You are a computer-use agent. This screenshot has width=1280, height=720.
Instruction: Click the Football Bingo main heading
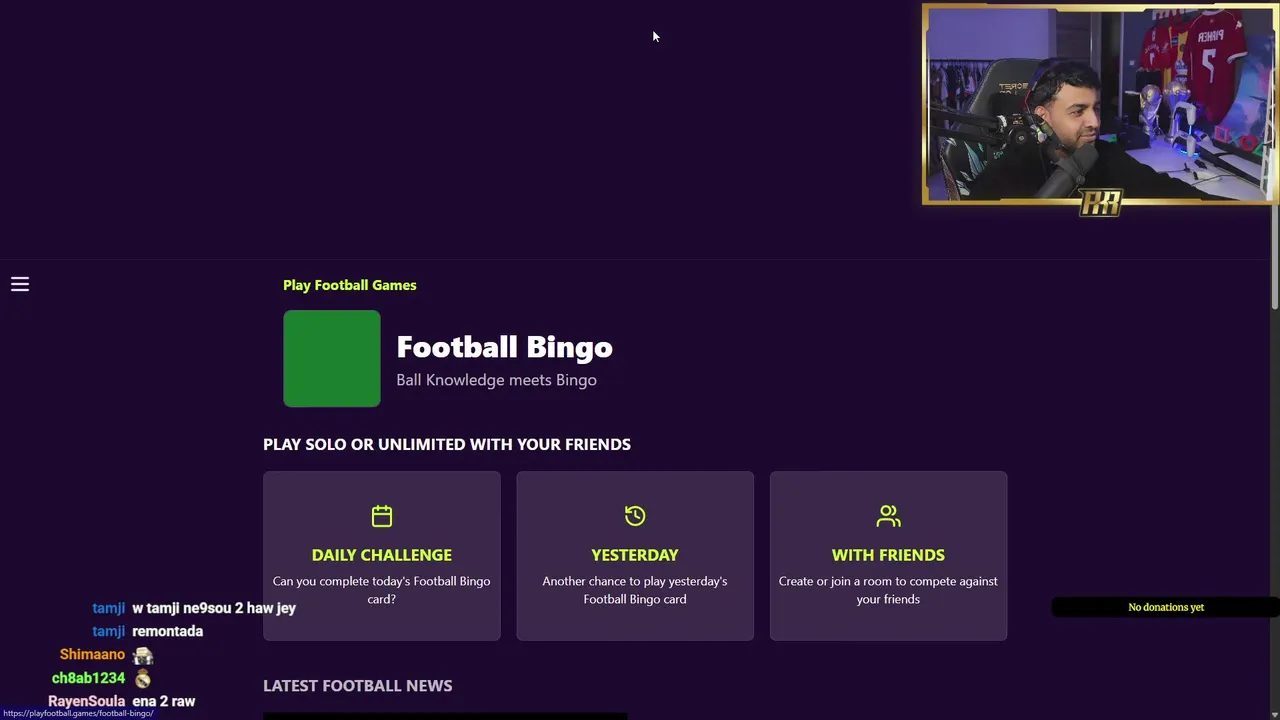coord(504,347)
